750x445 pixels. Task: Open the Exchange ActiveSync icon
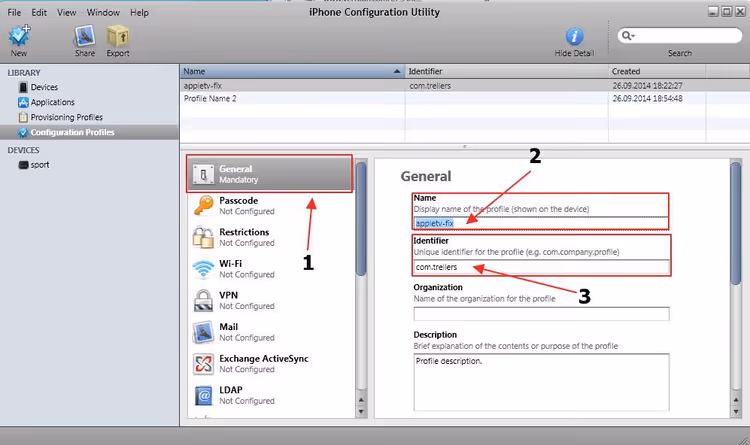[203, 364]
